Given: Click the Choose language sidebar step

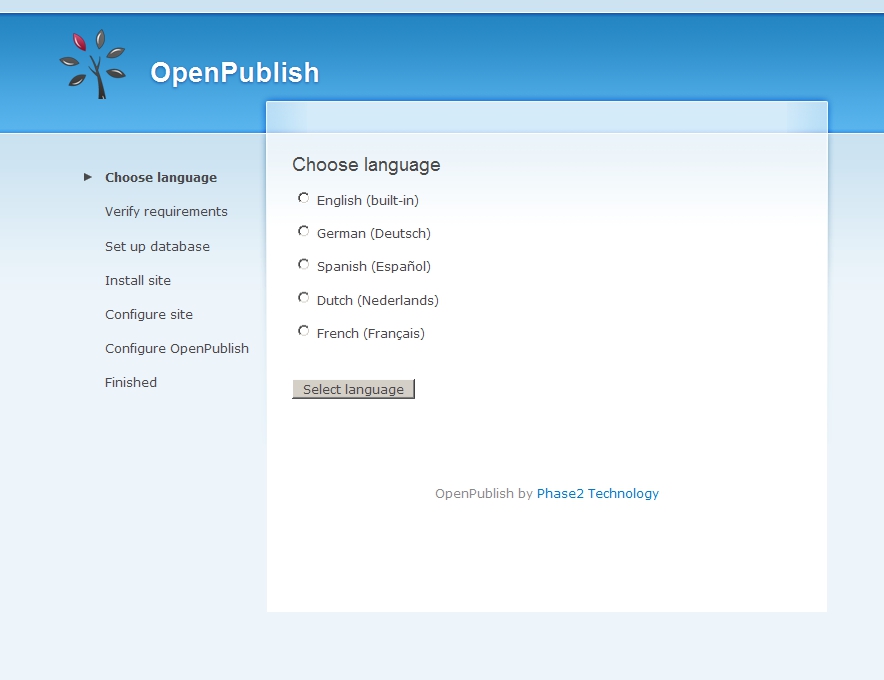Looking at the screenshot, I should click(161, 178).
